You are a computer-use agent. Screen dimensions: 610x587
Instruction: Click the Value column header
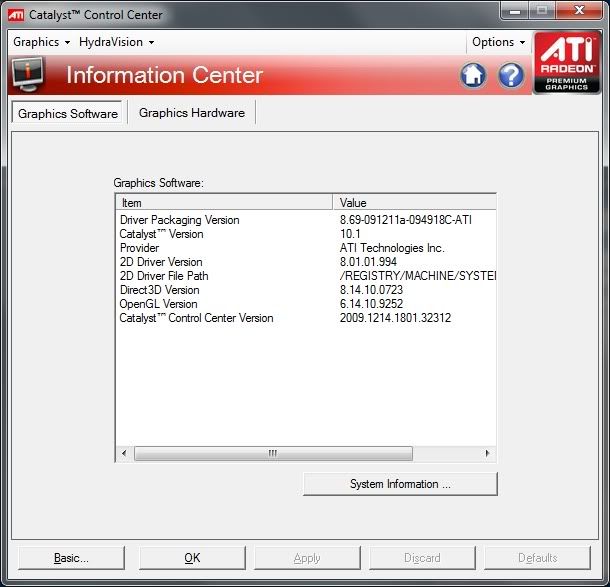pos(415,203)
